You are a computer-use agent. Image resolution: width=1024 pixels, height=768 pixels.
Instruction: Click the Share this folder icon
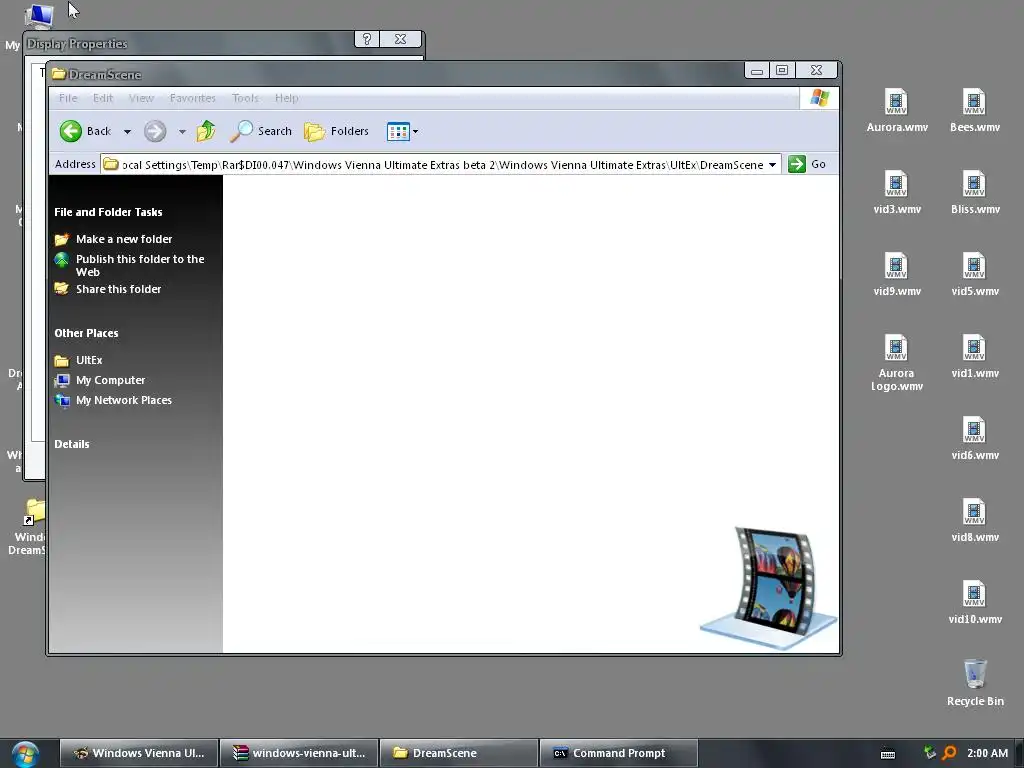[x=61, y=289]
